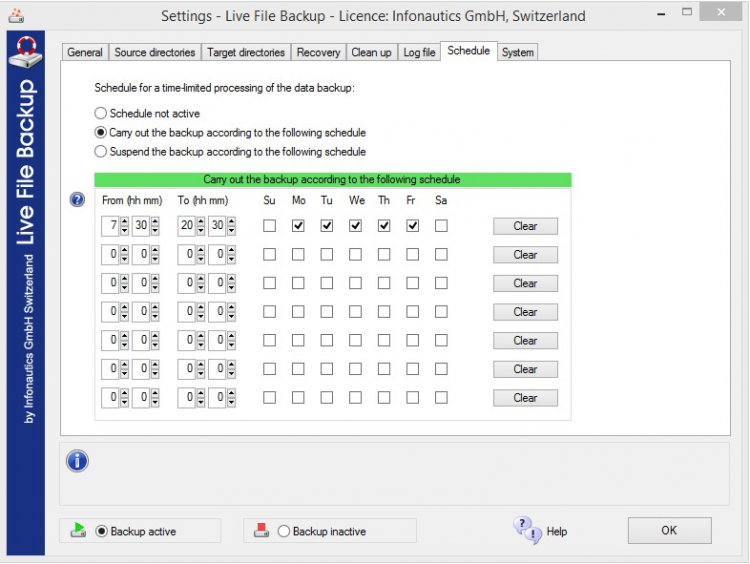Switch to the Target directories tab

246,52
